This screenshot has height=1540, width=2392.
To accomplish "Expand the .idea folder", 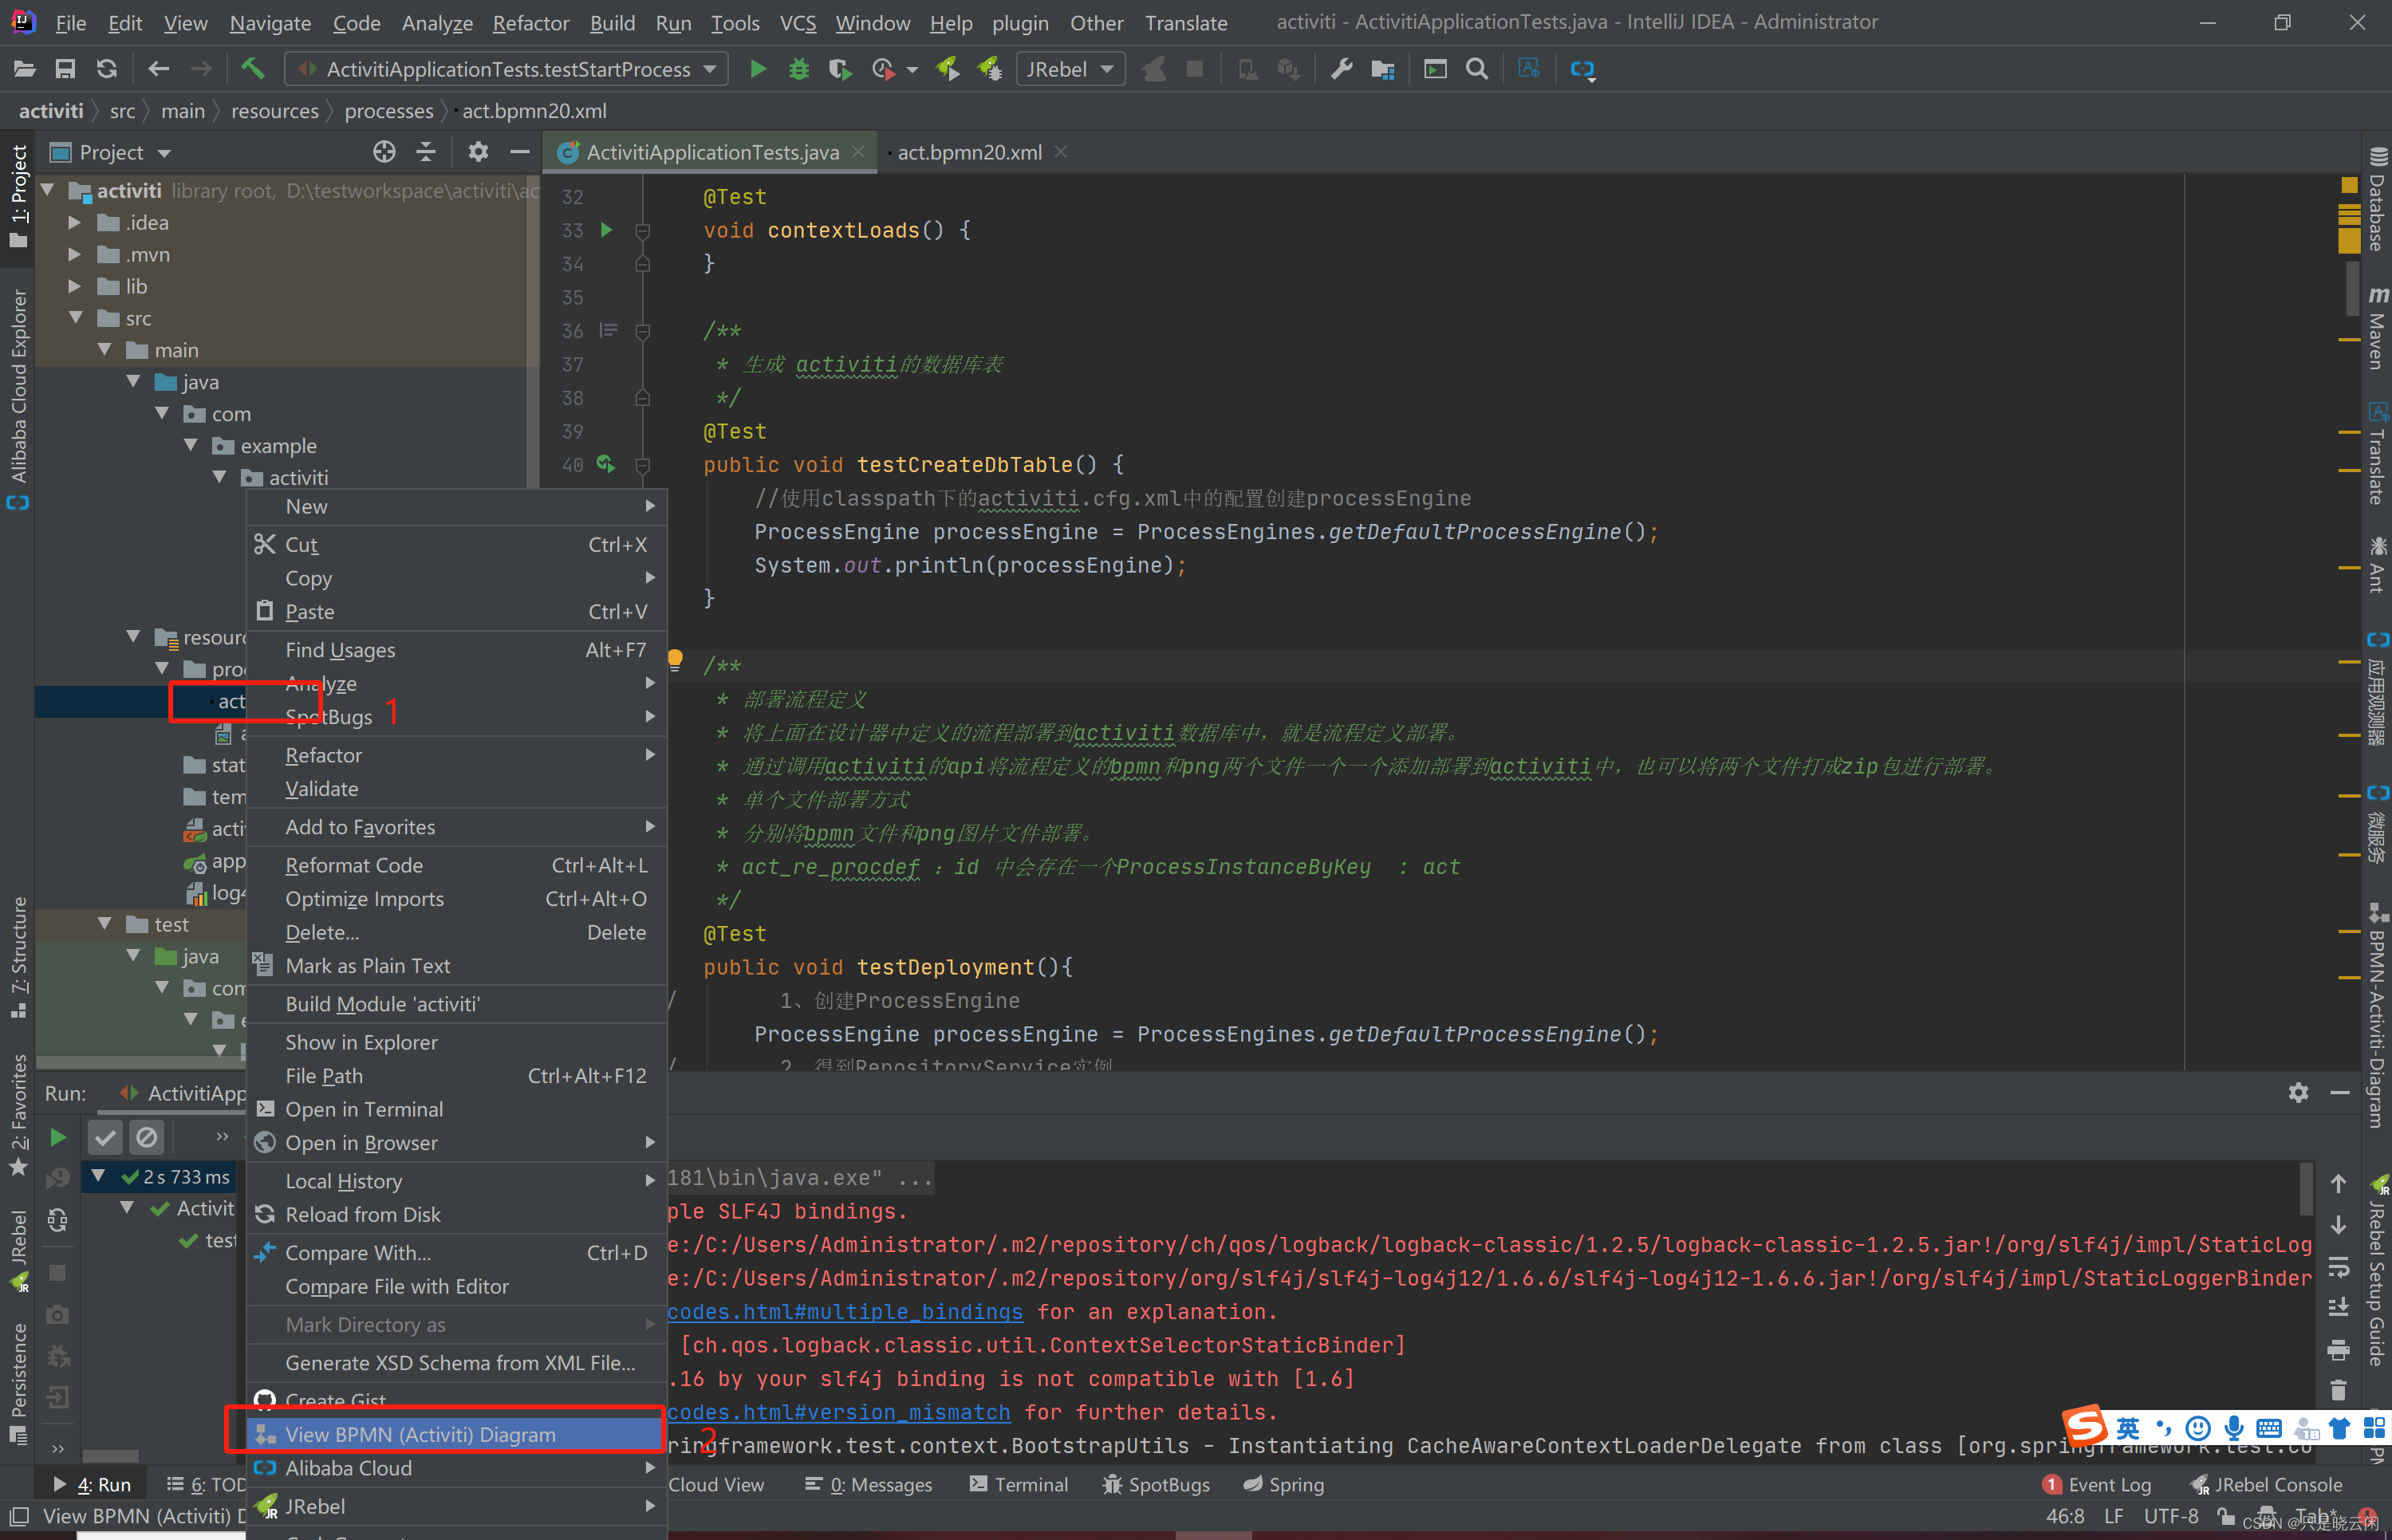I will tap(74, 222).
